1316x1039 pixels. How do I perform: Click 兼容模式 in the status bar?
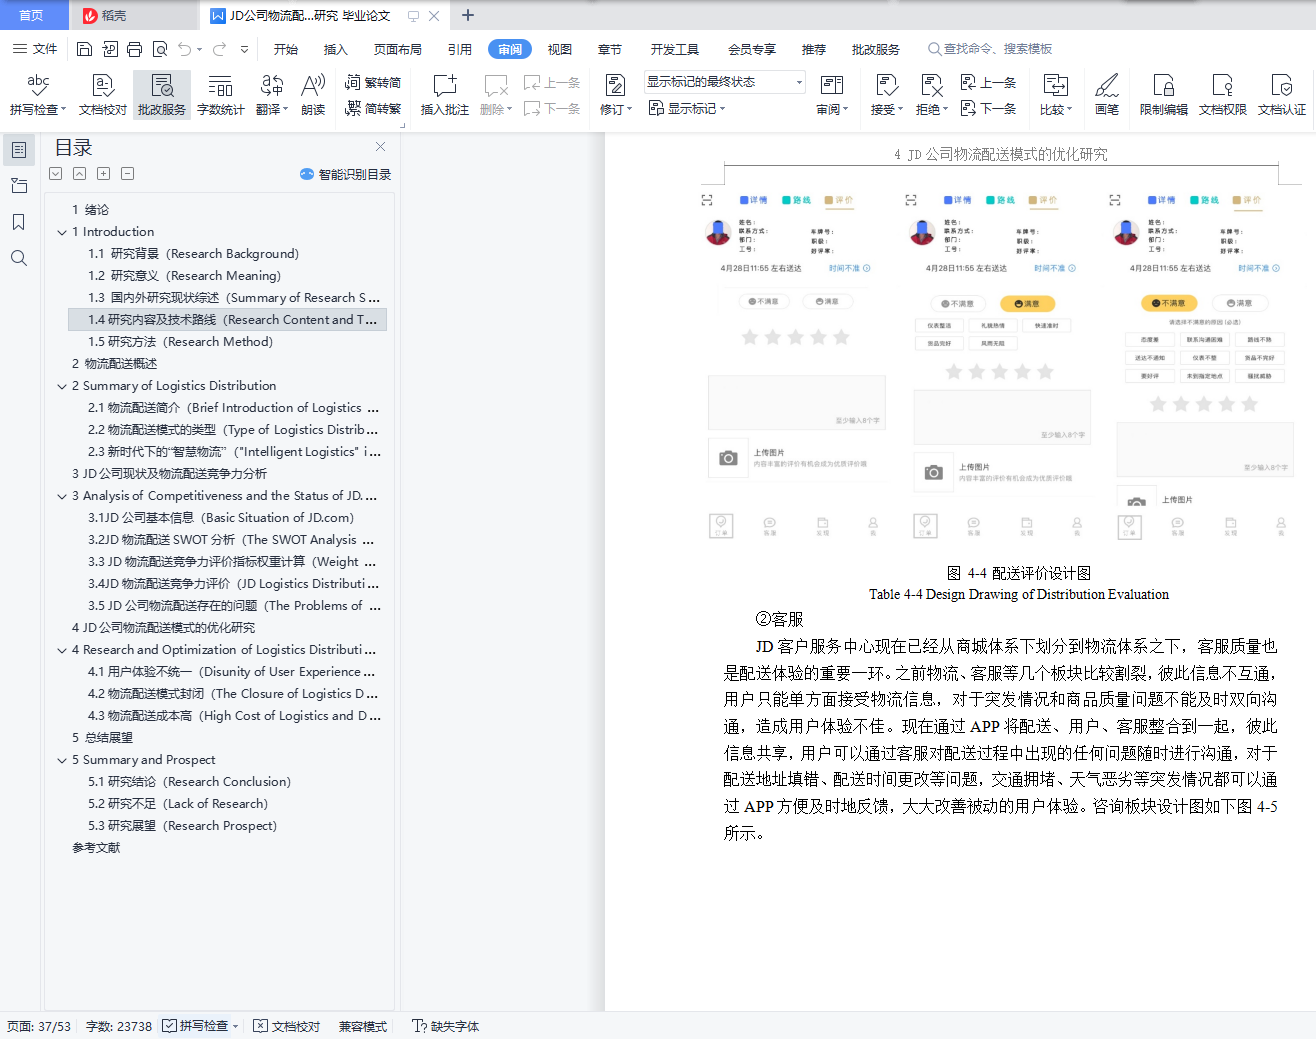[363, 1026]
